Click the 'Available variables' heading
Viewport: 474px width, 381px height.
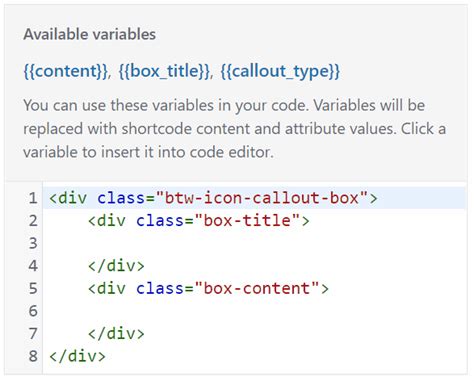(x=90, y=34)
